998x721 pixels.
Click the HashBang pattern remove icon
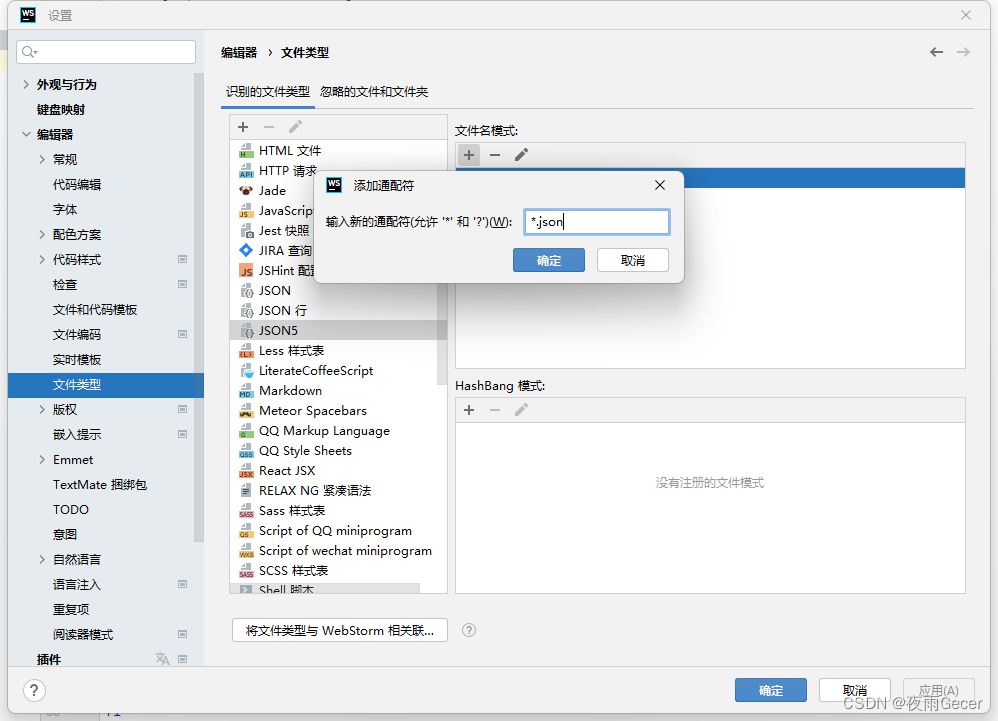point(495,410)
